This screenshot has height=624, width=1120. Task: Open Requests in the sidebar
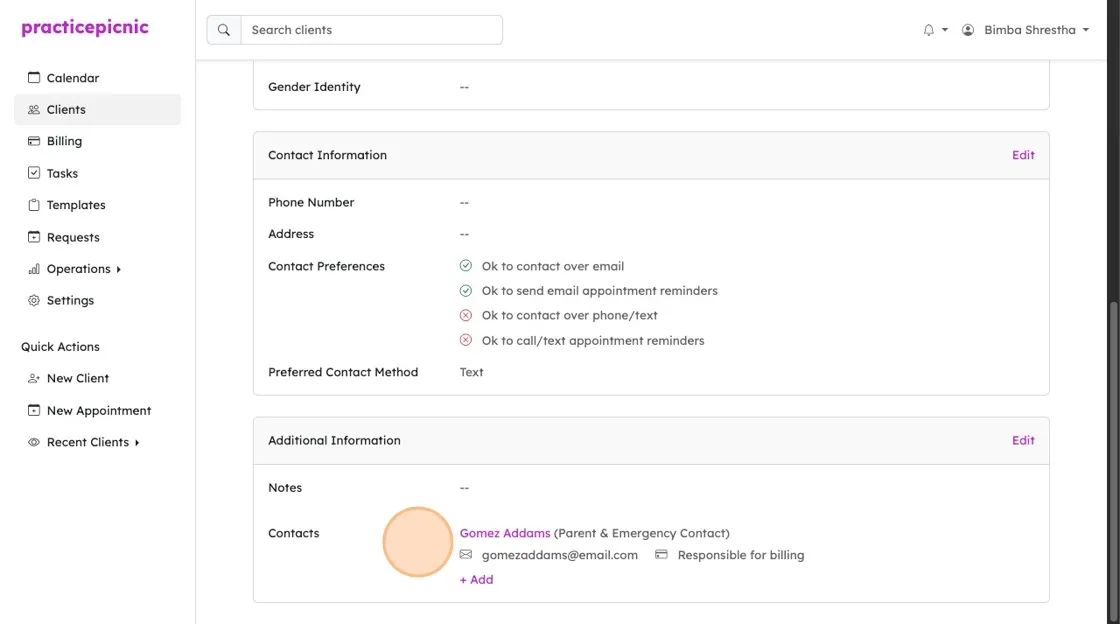pos(73,237)
